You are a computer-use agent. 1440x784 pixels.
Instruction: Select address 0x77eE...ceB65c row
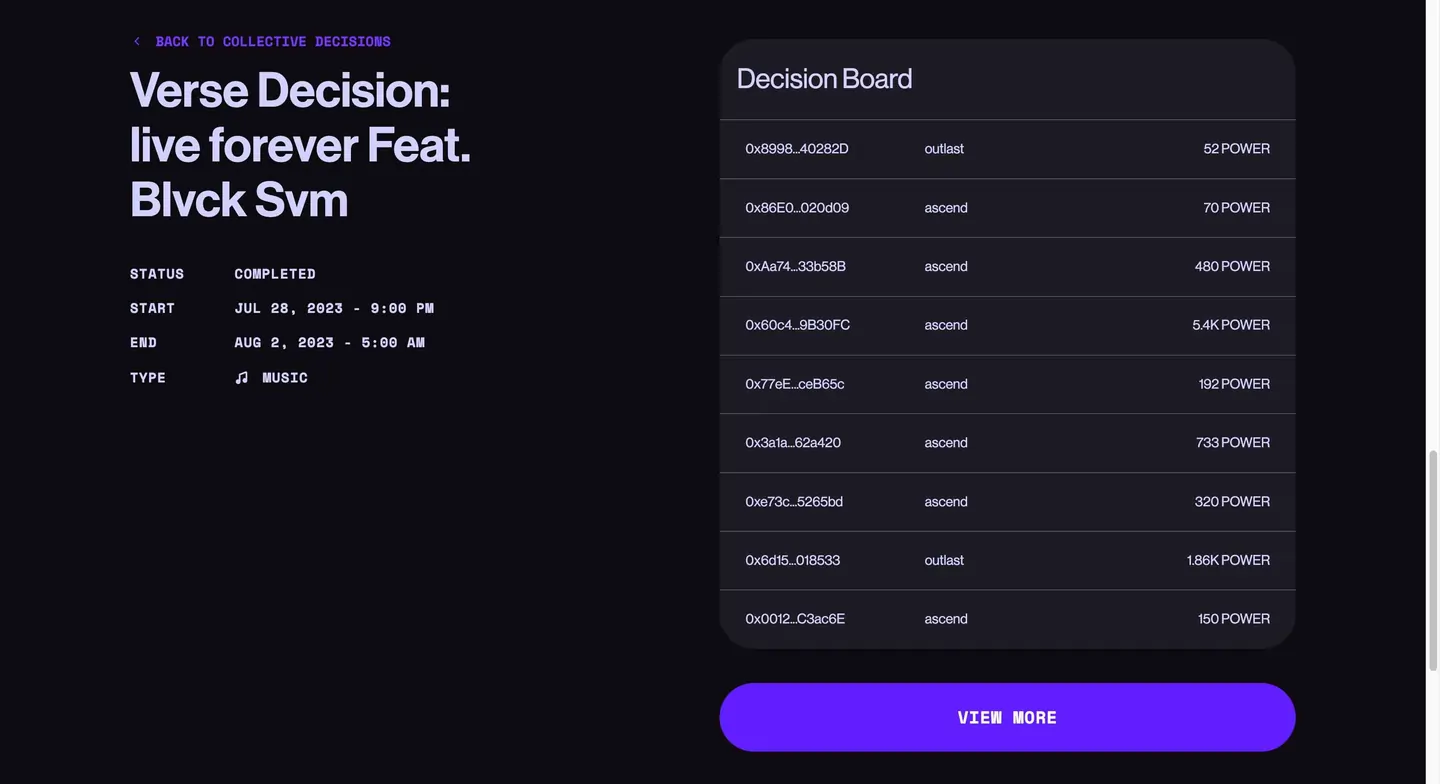click(1007, 384)
